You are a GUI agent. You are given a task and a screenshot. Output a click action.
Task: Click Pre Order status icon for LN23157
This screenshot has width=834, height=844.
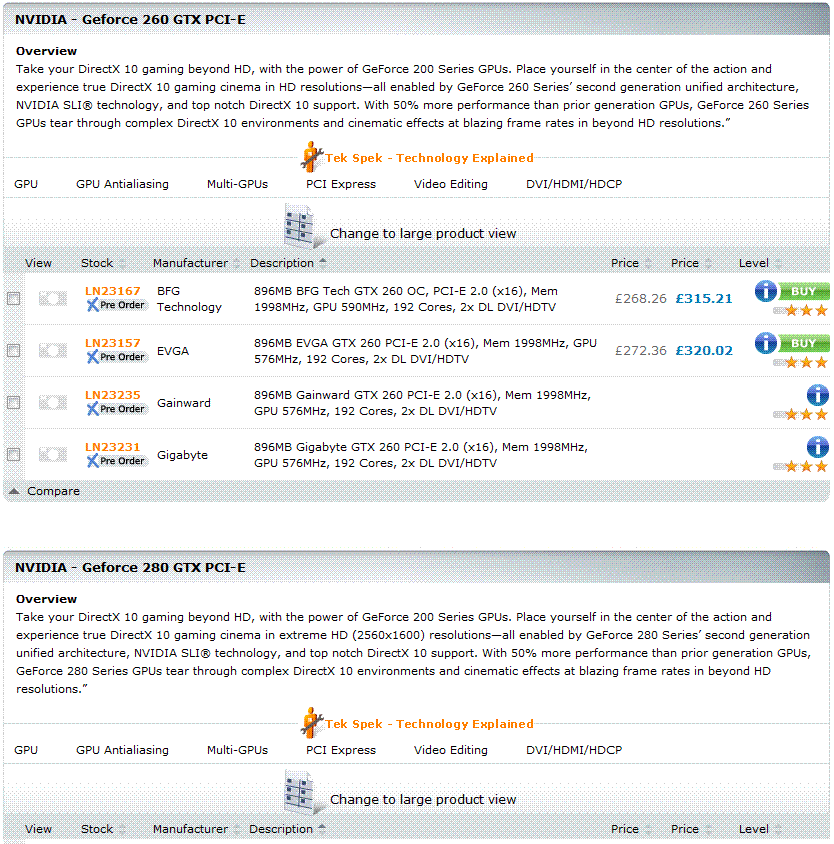(x=116, y=357)
